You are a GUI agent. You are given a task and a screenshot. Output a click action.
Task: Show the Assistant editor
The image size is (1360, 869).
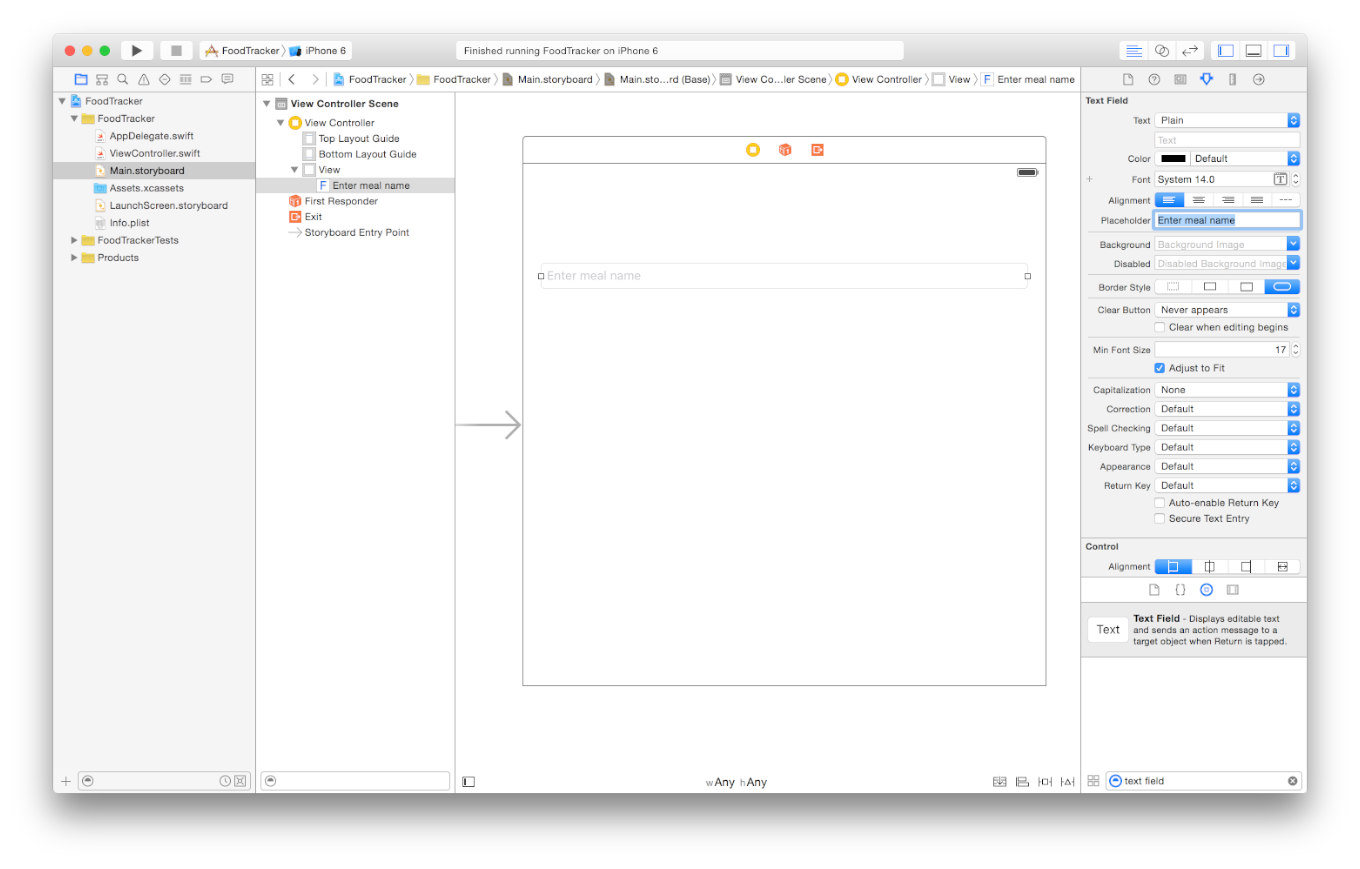tap(1162, 50)
